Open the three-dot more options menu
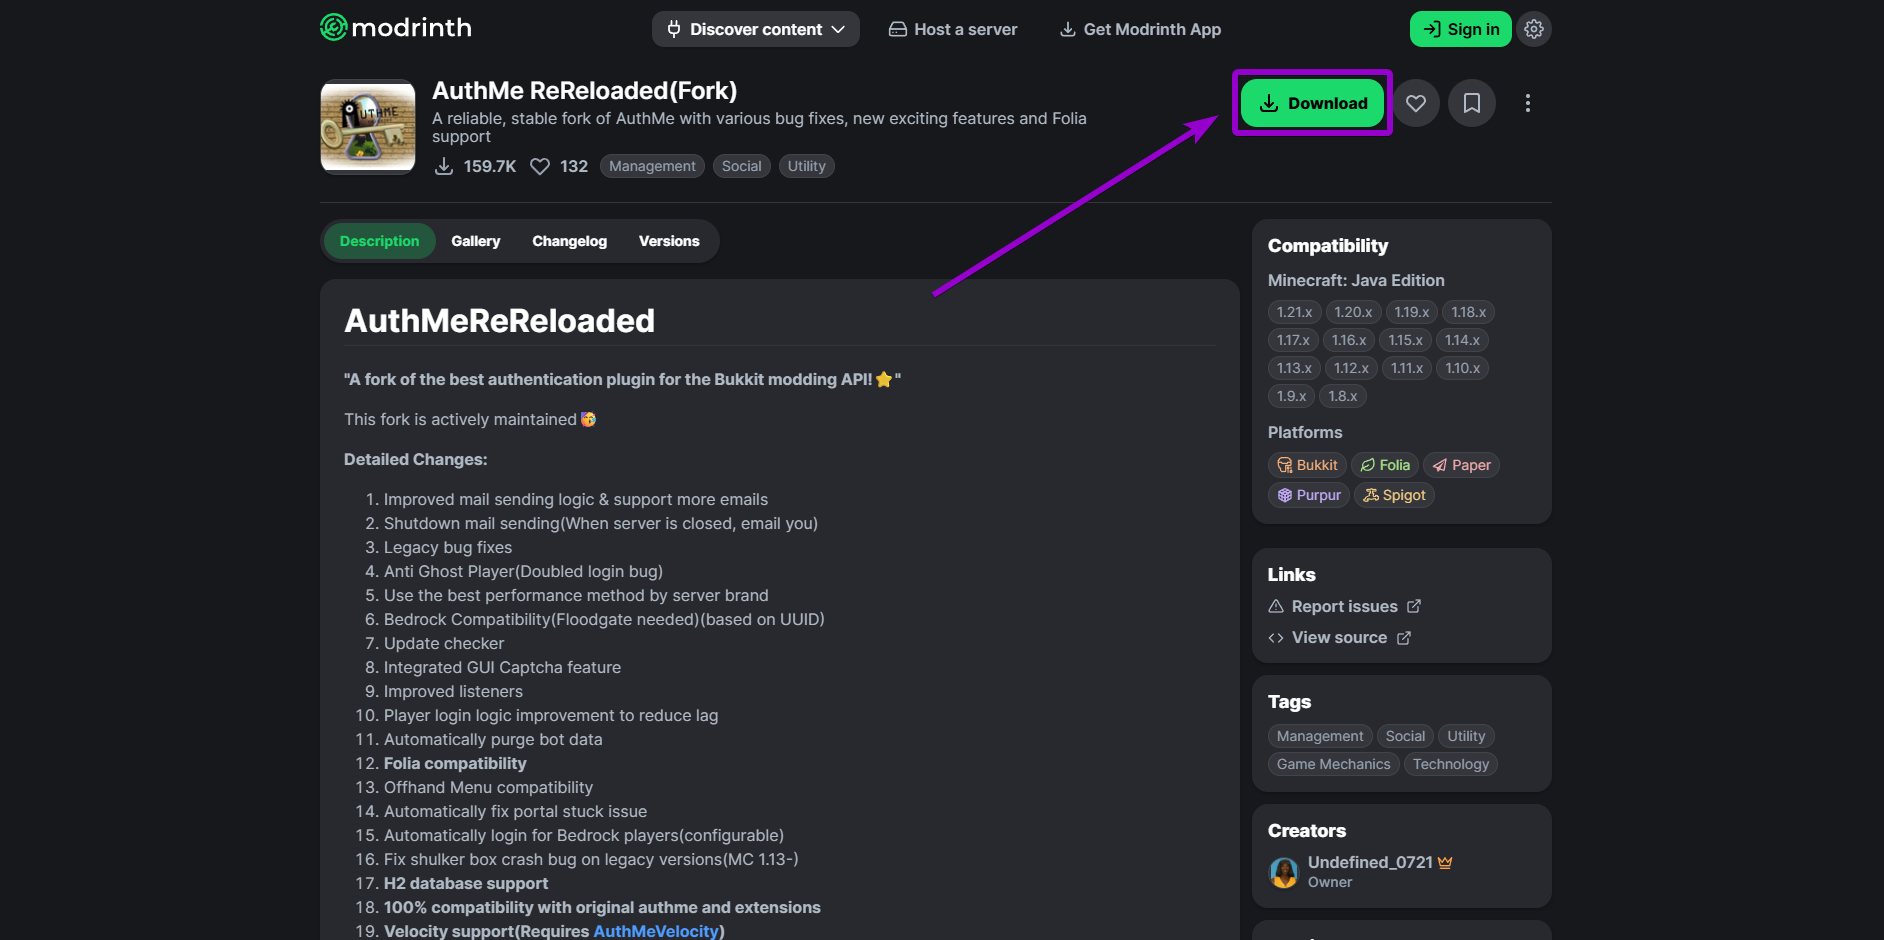Viewport: 1884px width, 940px height. point(1528,103)
